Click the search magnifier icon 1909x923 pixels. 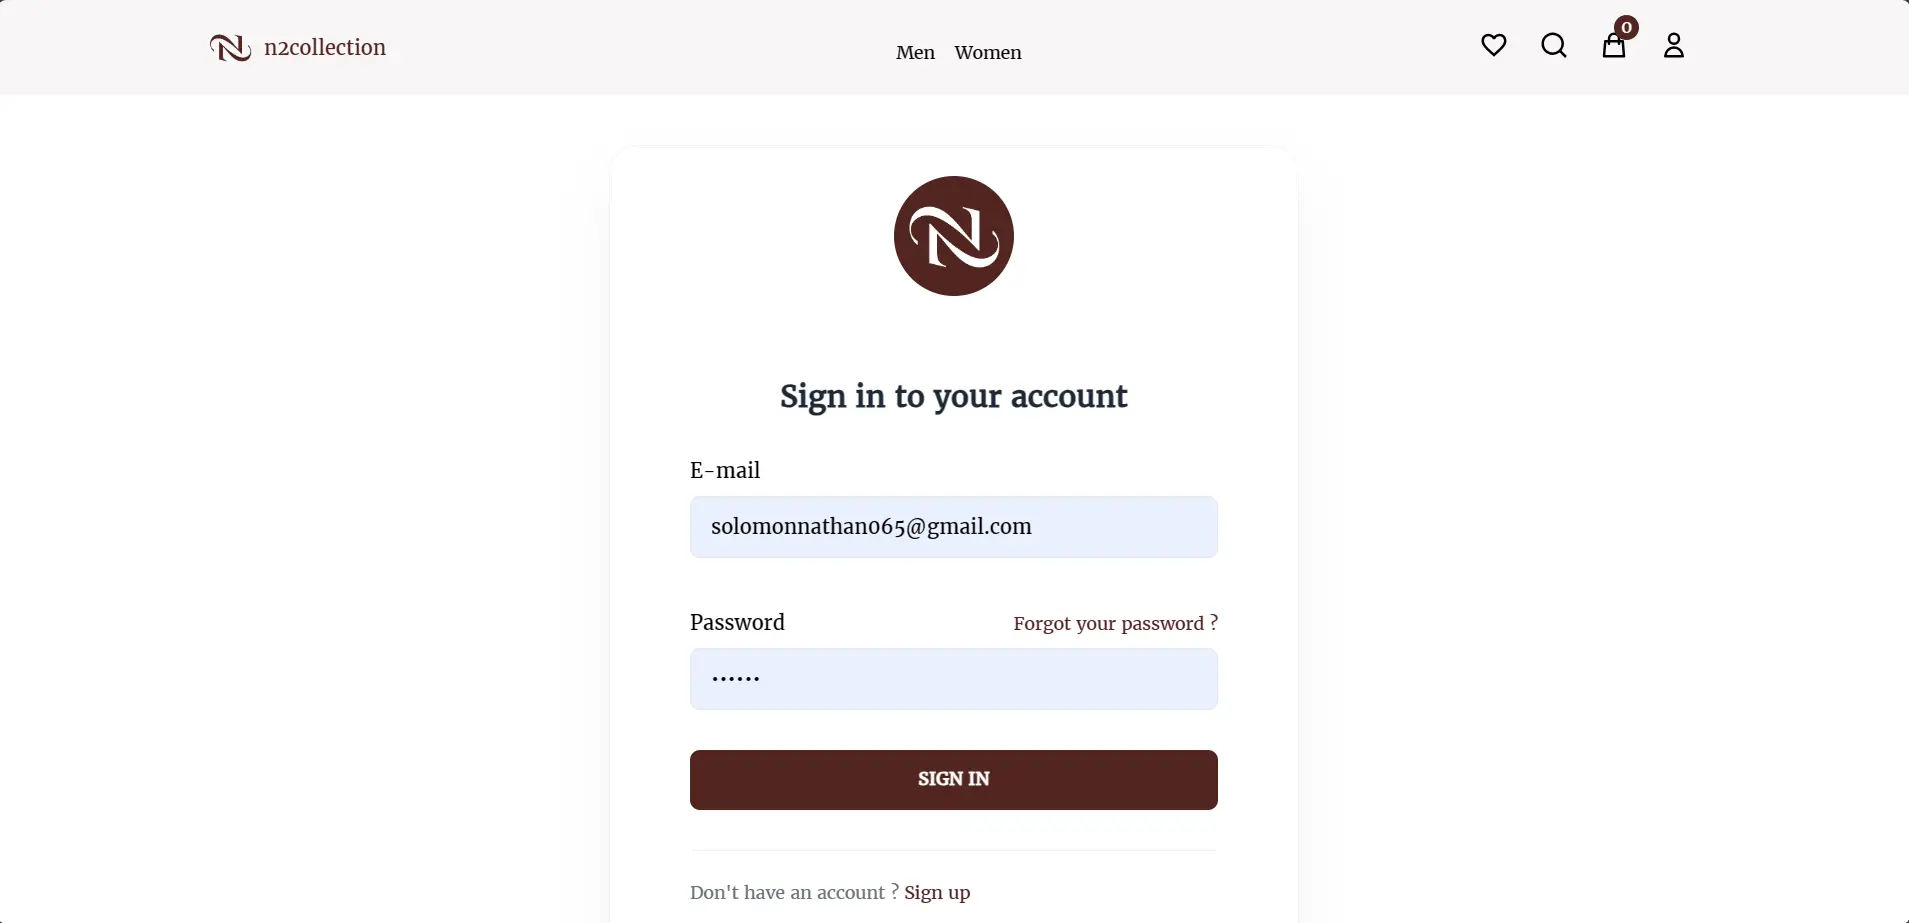[1554, 45]
